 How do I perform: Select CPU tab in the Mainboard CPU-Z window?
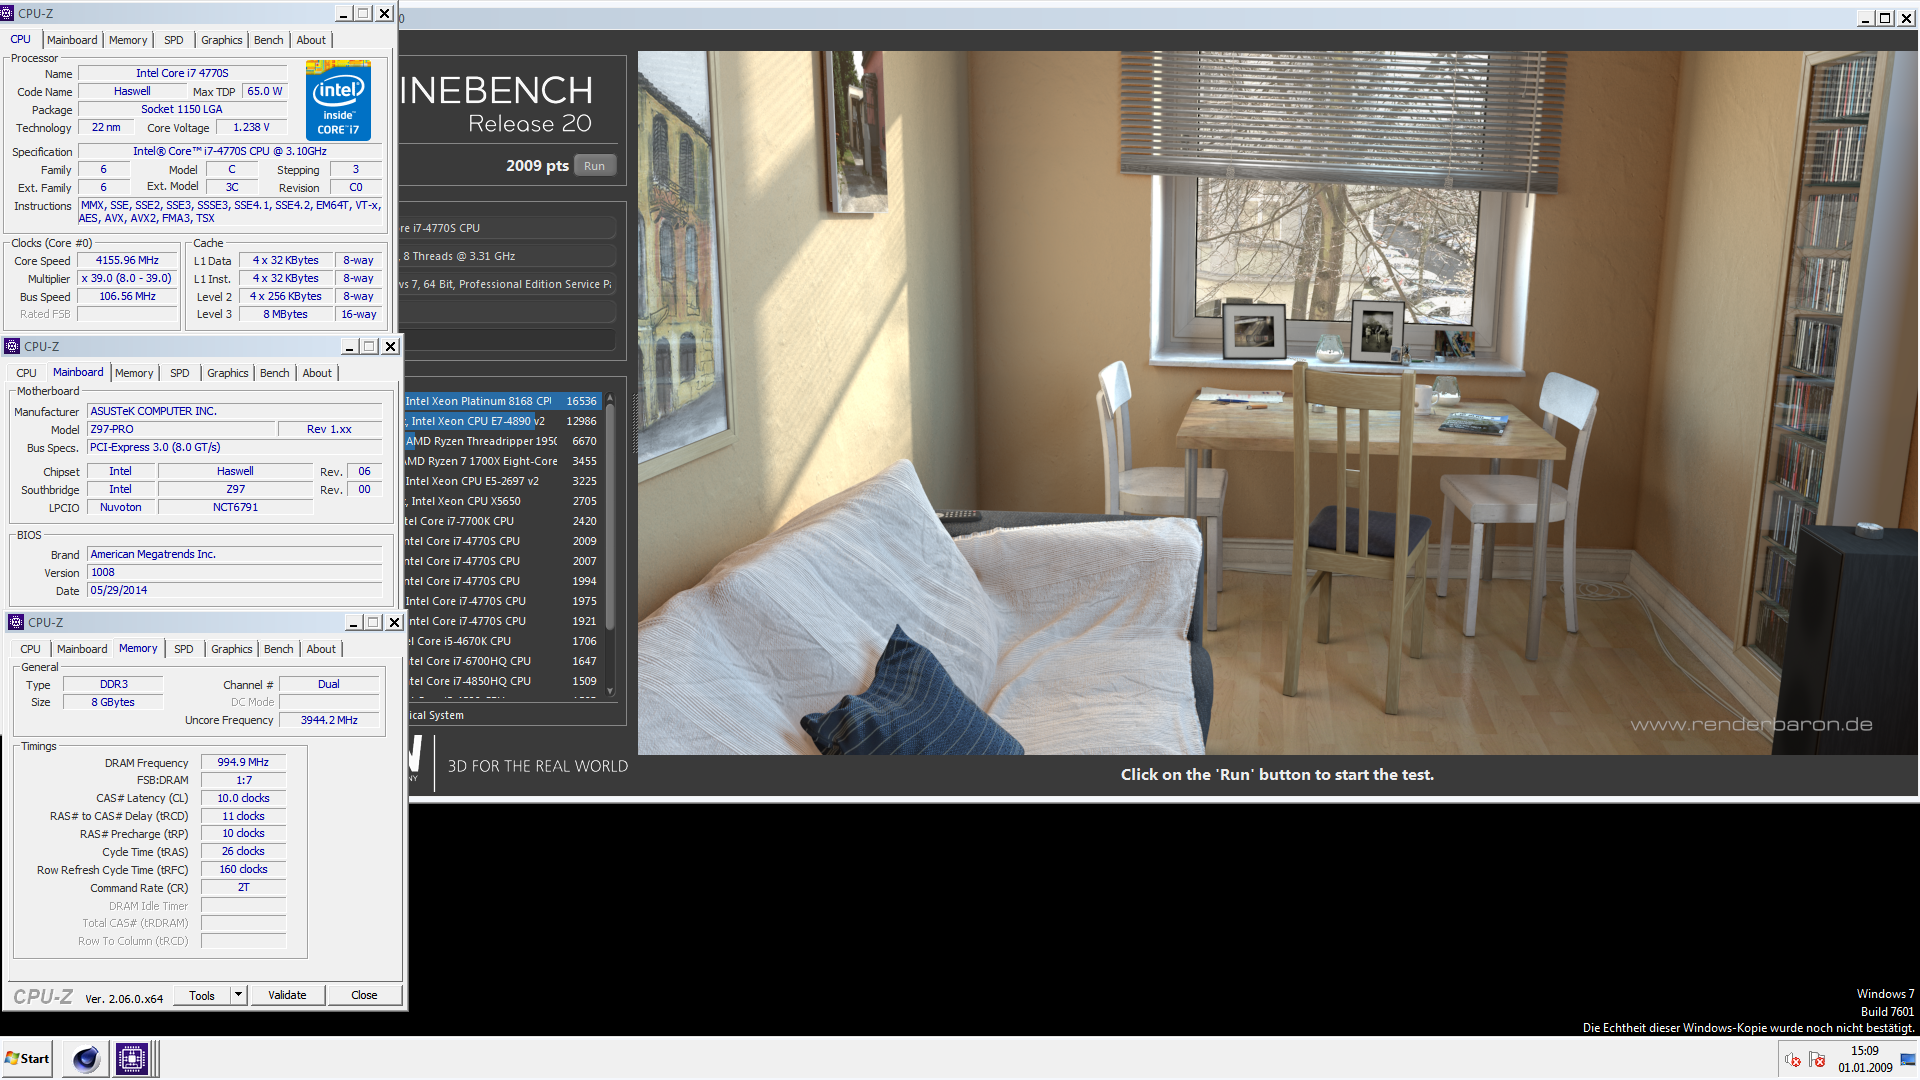[27, 373]
